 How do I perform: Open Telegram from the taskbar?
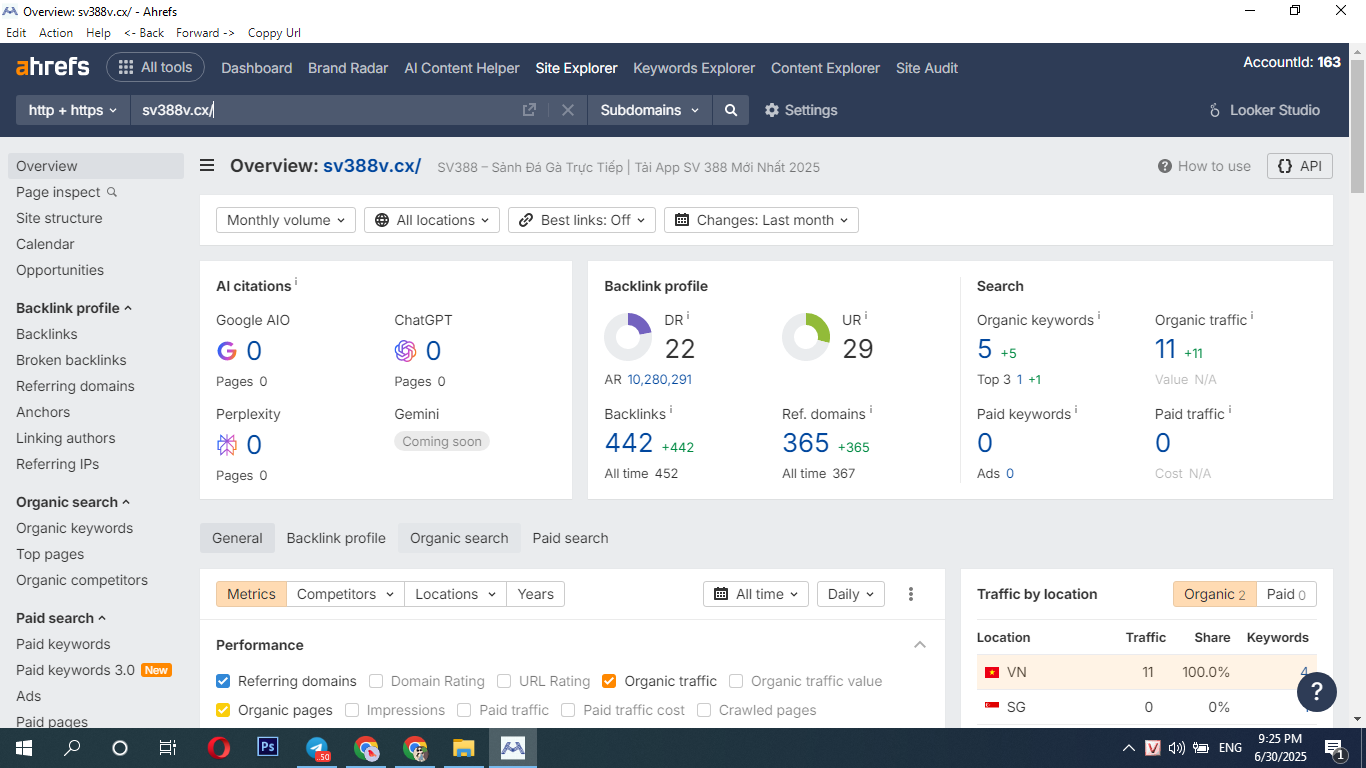pyautogui.click(x=317, y=748)
